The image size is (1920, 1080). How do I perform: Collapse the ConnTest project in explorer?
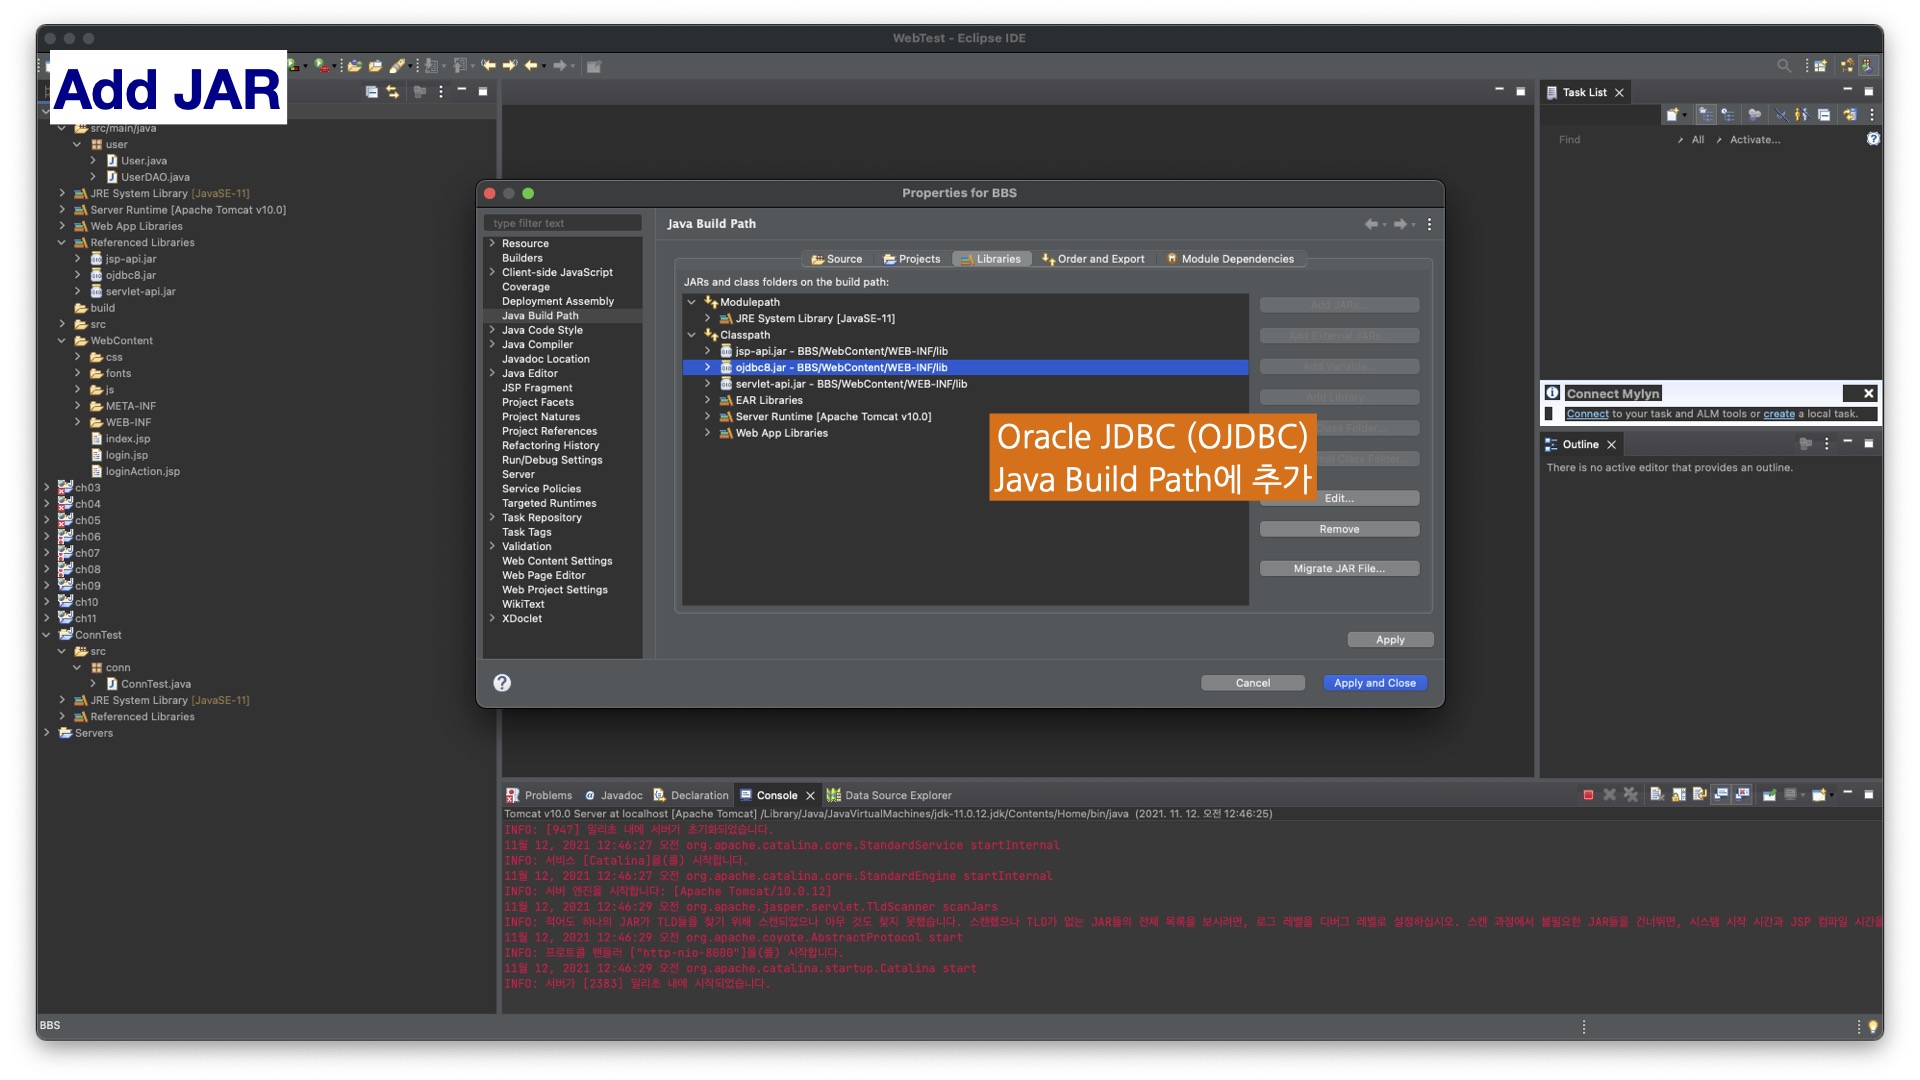[x=46, y=635]
